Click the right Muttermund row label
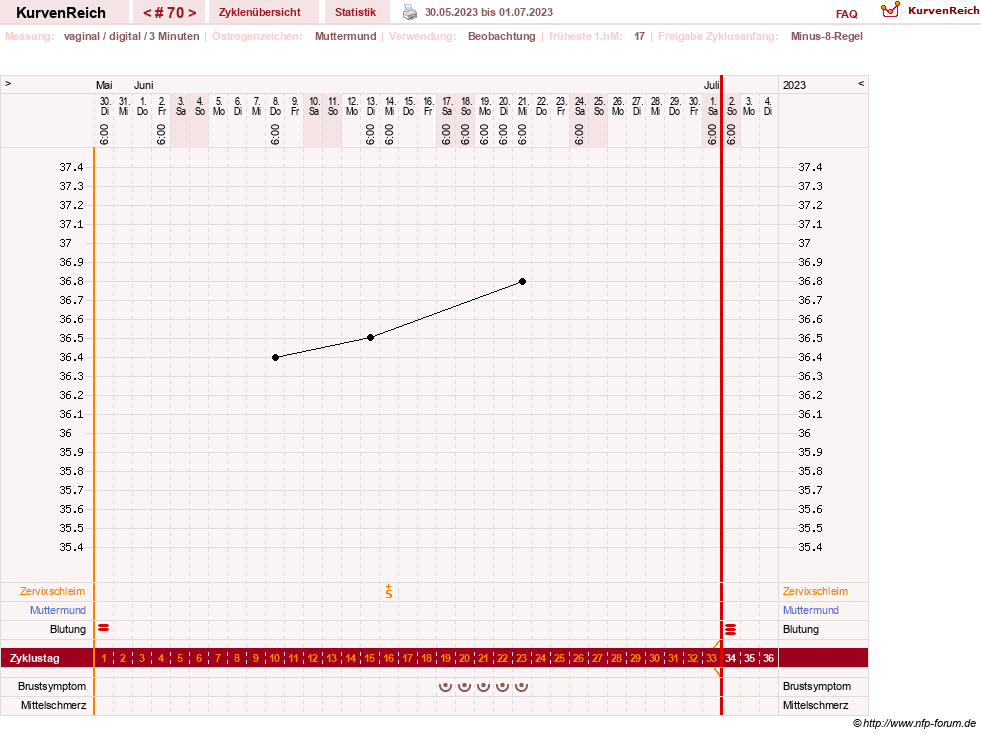 pyautogui.click(x=811, y=610)
